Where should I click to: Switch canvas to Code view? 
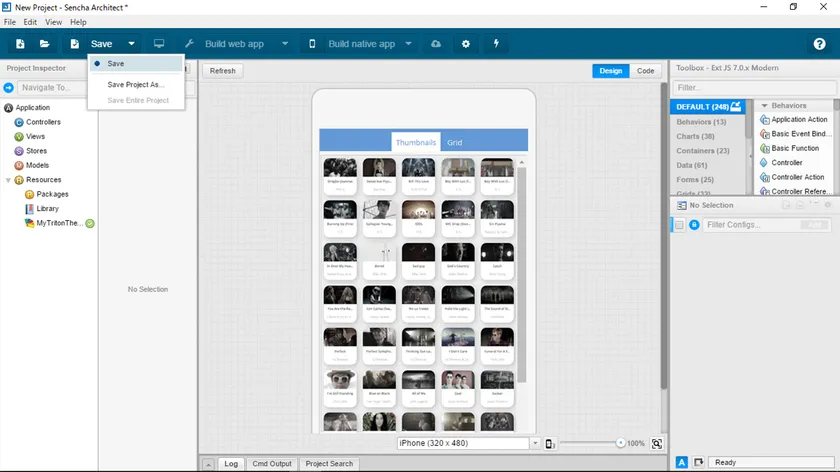click(x=645, y=71)
